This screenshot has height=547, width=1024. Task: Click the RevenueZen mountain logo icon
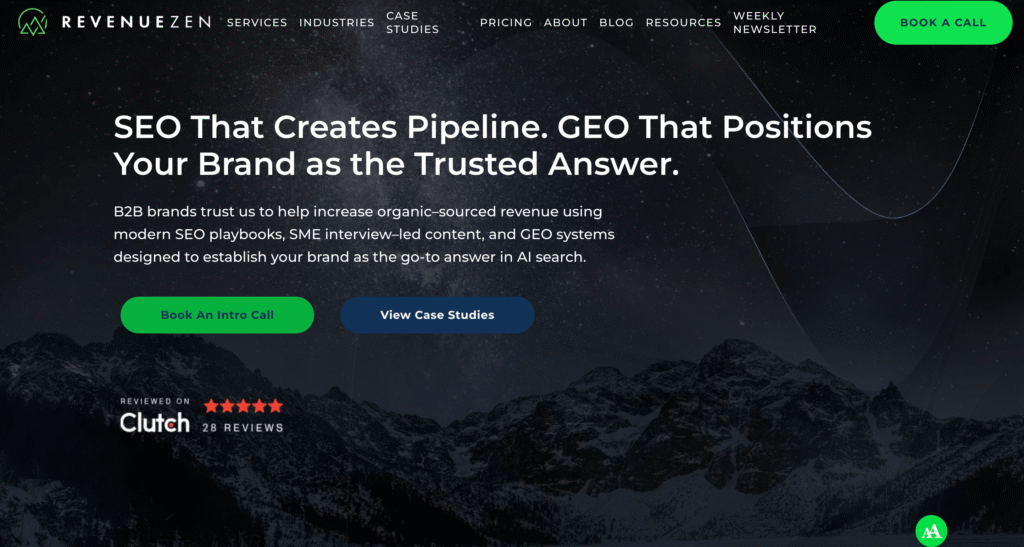[x=33, y=22]
